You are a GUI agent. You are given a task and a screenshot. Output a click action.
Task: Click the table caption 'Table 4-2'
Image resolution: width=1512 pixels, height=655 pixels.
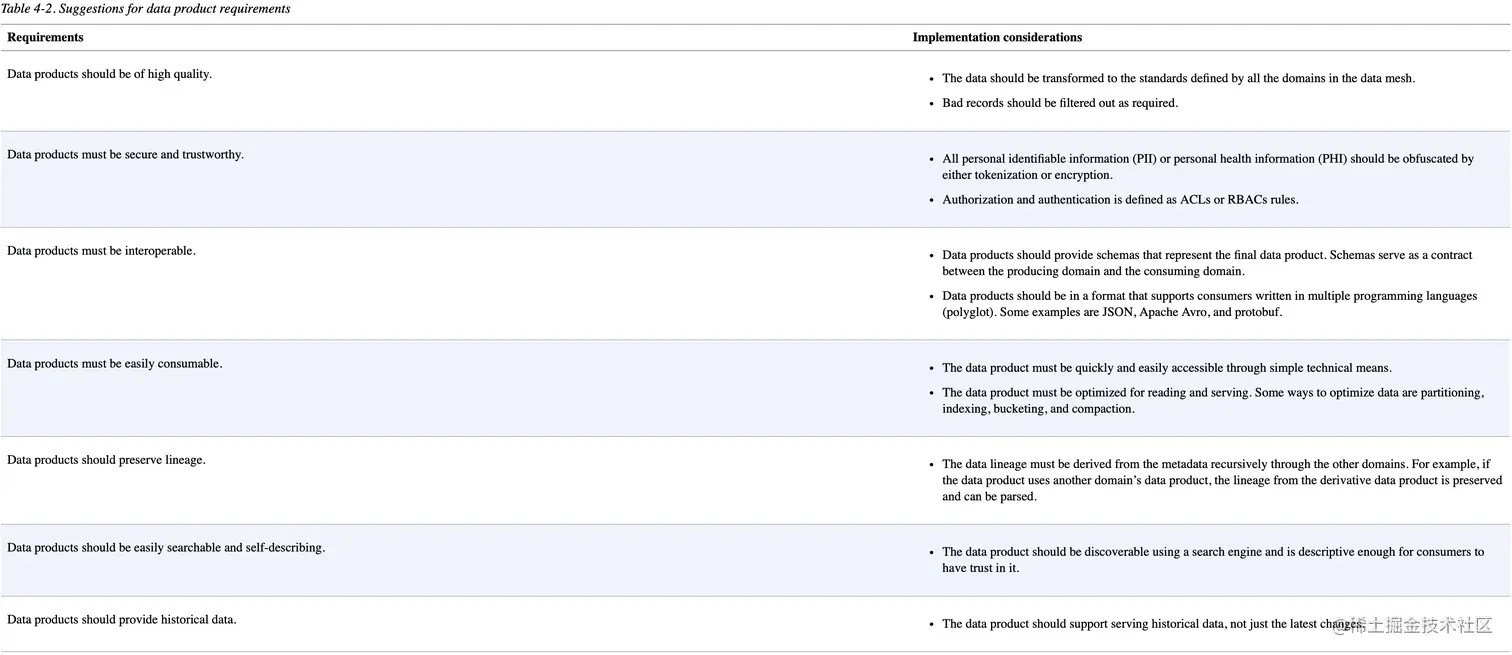pos(146,9)
